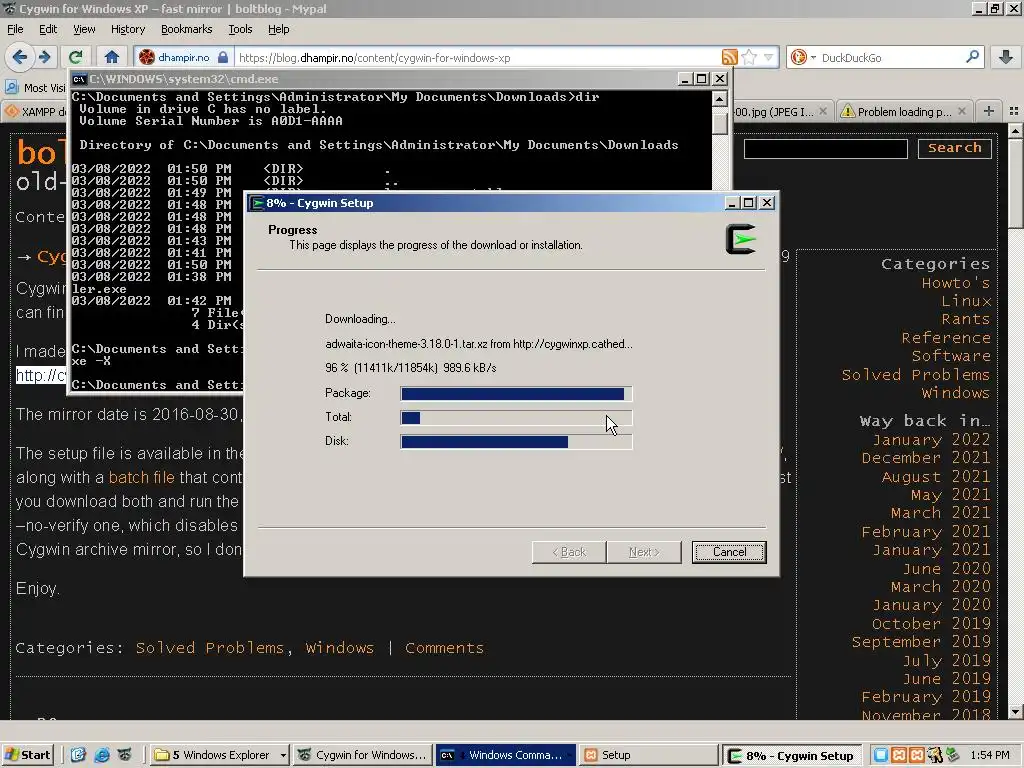Open the August 2021 archive link
Screen dimensions: 1024x768
pos(936,477)
